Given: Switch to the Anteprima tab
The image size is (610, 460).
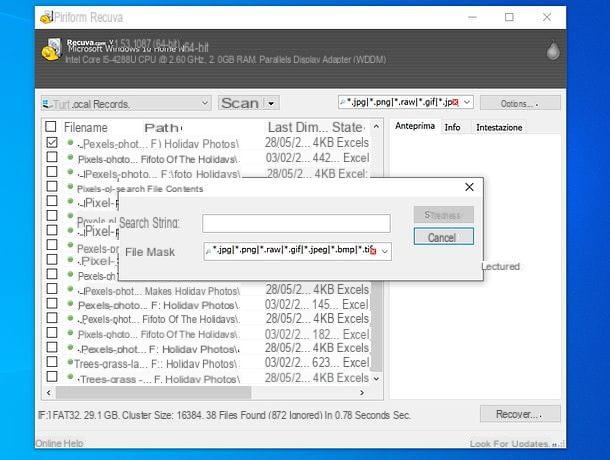Looking at the screenshot, I should click(415, 126).
